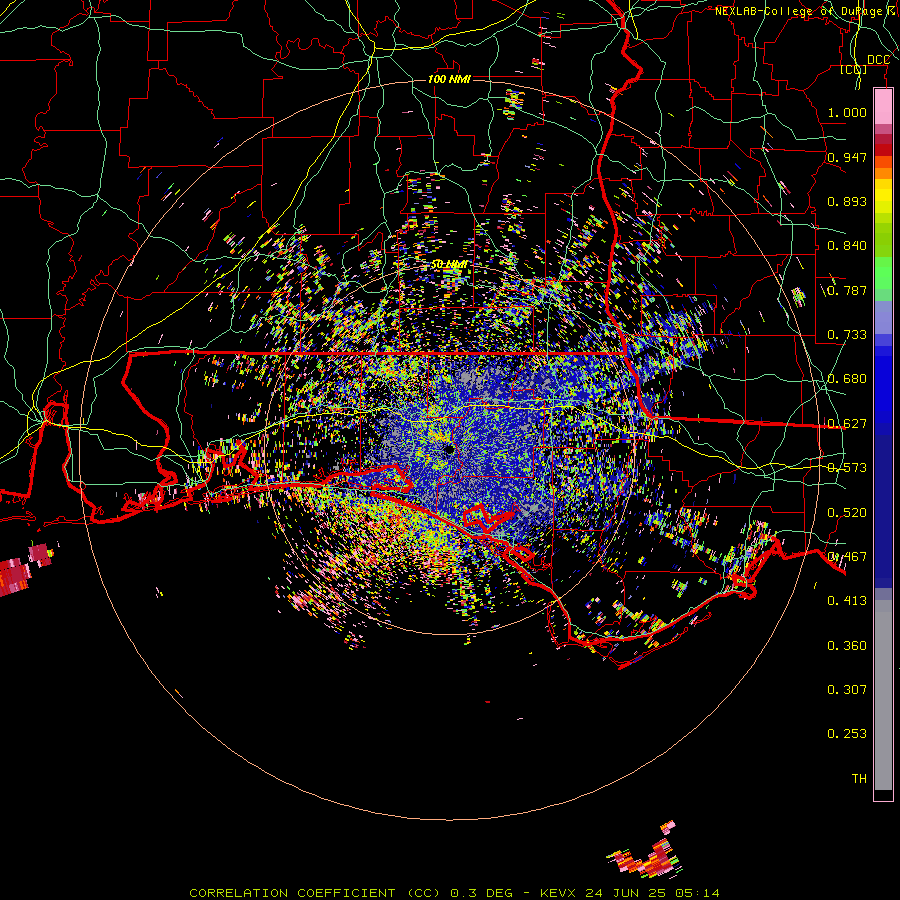Click the 0.360 legend value
This screenshot has height=900, width=900.
tap(847, 645)
